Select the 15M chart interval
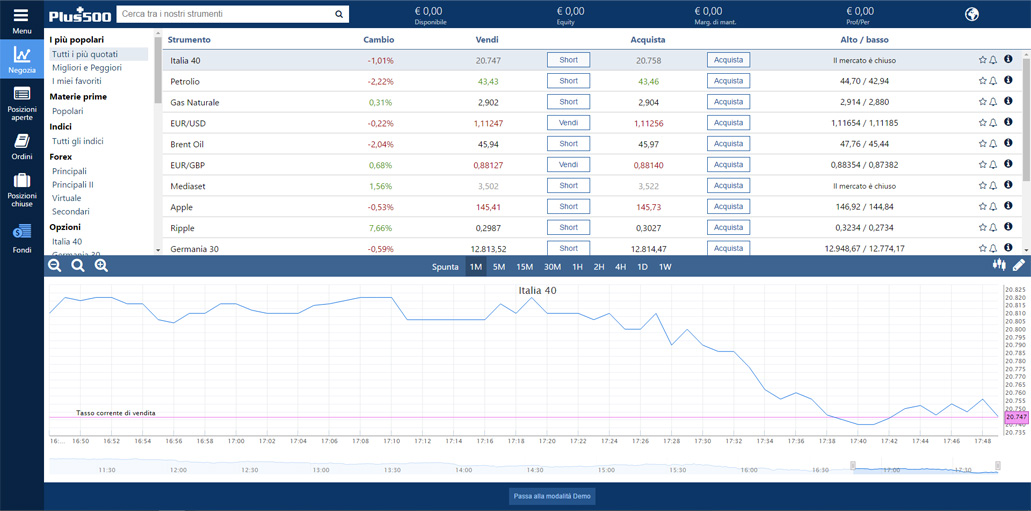The image size is (1031, 511). click(x=524, y=267)
